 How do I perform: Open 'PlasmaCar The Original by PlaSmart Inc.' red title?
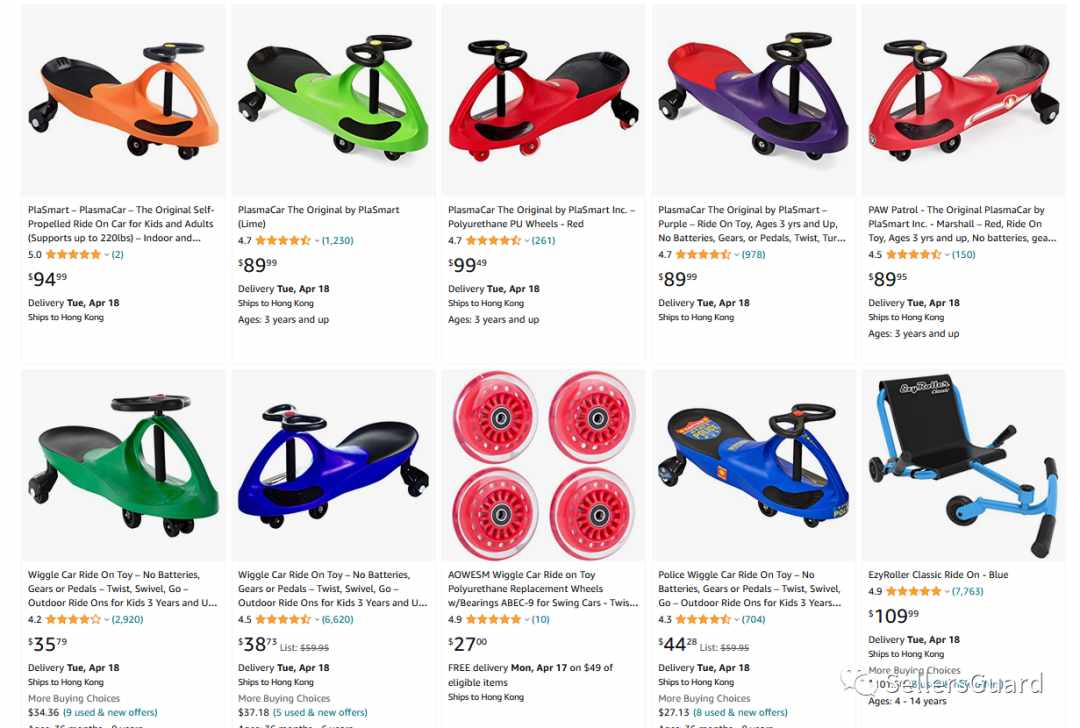[x=541, y=217]
